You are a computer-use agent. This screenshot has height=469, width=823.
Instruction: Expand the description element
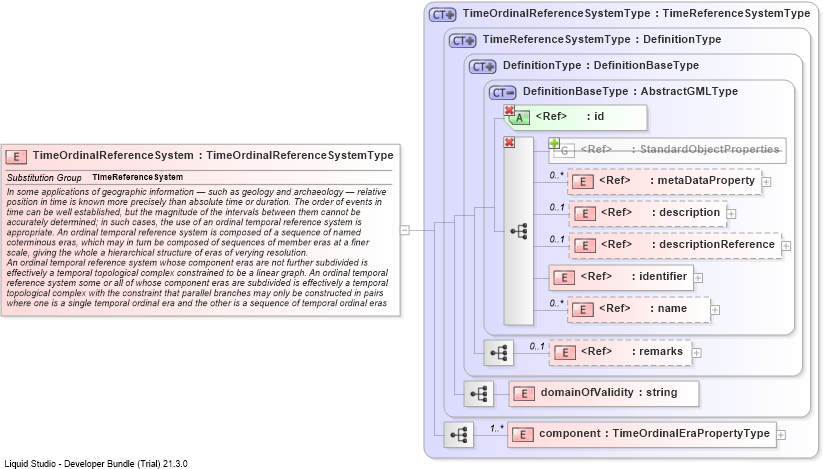[731, 214]
